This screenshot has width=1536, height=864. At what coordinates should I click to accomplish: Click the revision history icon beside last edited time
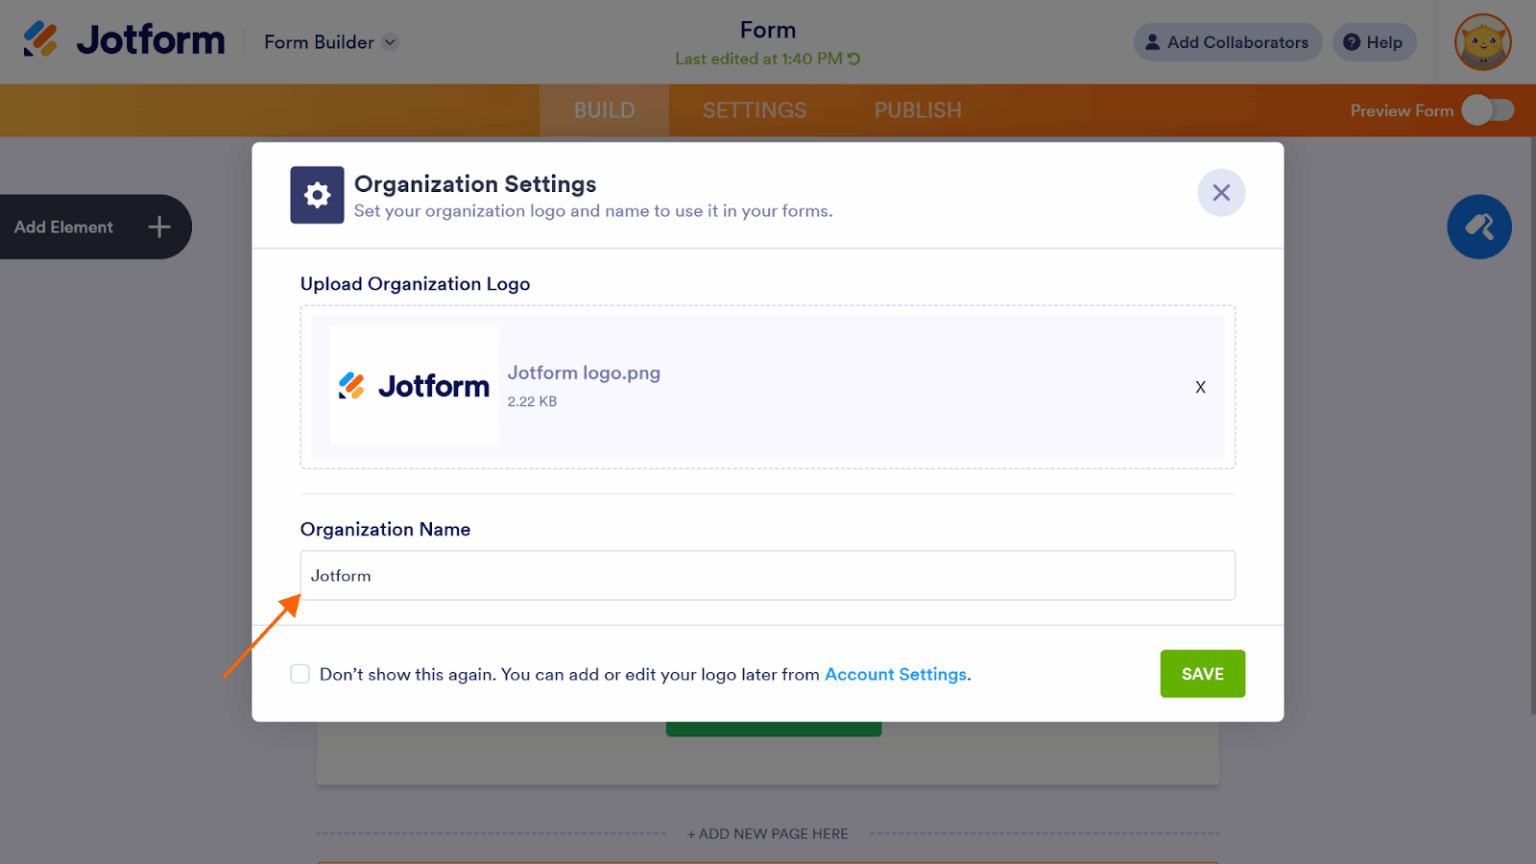pyautogui.click(x=855, y=59)
